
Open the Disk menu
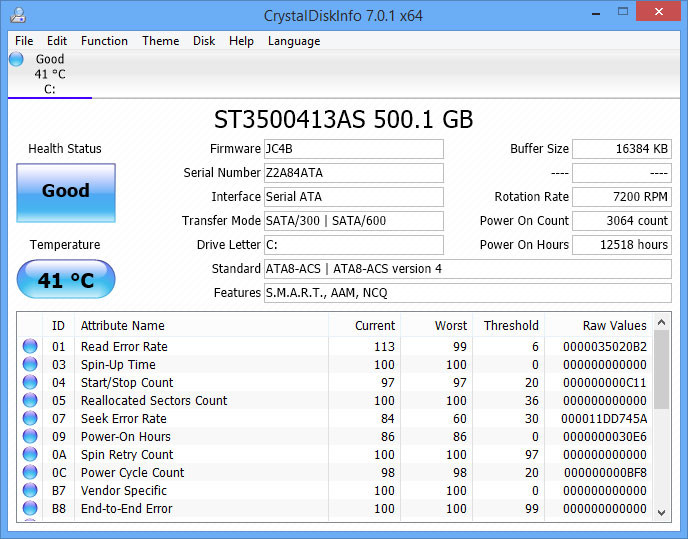coord(204,41)
